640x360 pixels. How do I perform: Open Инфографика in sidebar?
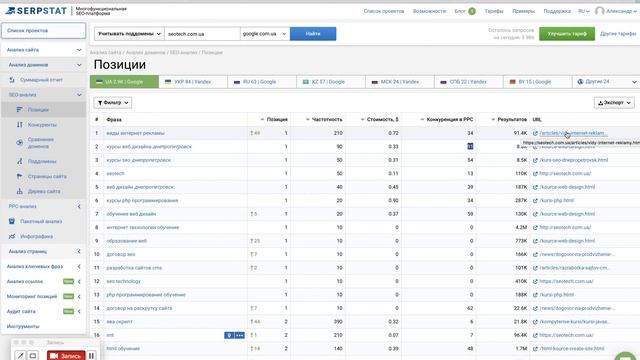(x=36, y=236)
